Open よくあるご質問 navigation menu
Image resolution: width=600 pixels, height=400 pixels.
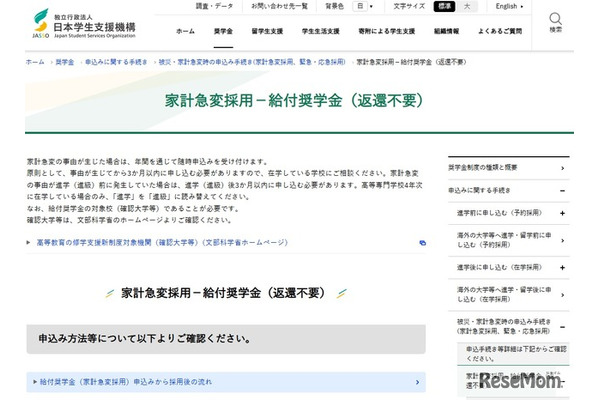[500, 31]
